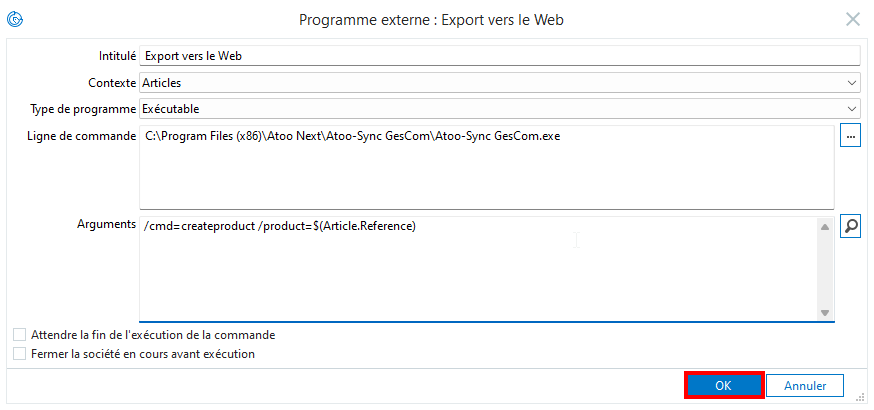The image size is (874, 410).
Task: Open the combo box showing Exécutable
Action: 499,109
